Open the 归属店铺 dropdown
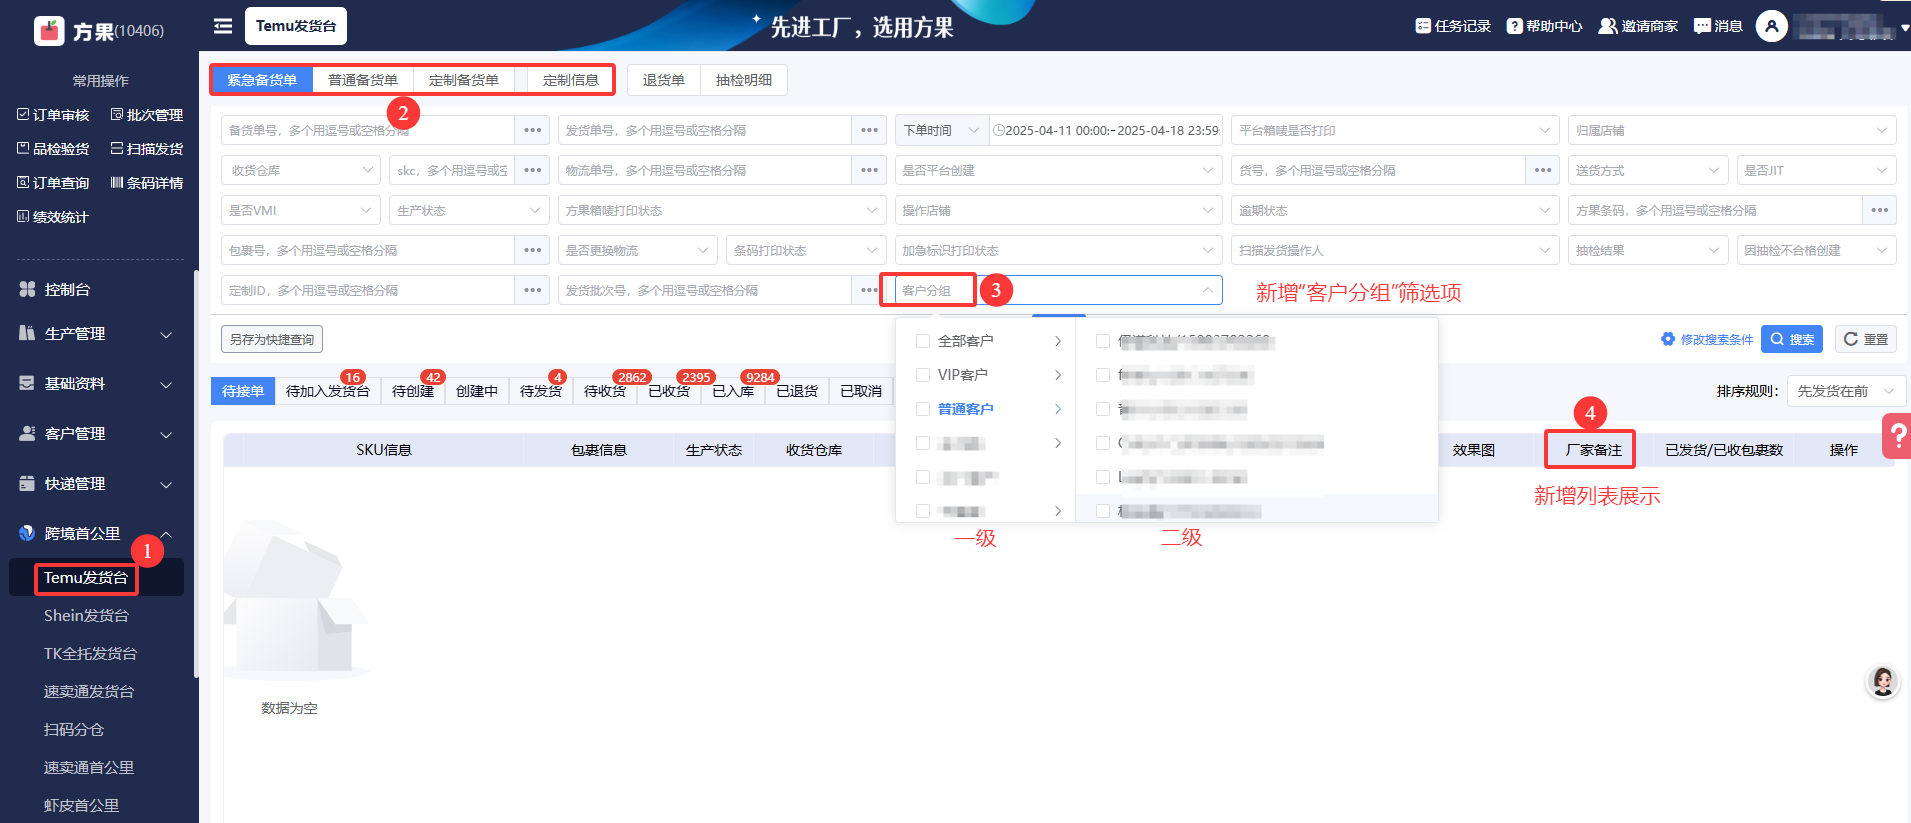1911x823 pixels. click(1732, 130)
